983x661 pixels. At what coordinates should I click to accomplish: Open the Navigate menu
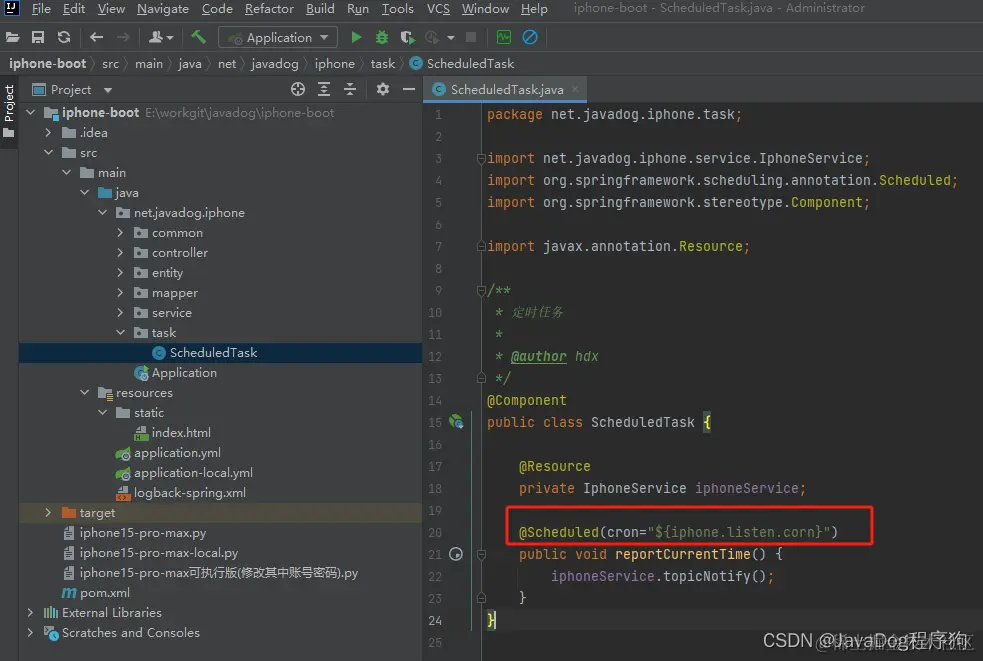point(163,9)
